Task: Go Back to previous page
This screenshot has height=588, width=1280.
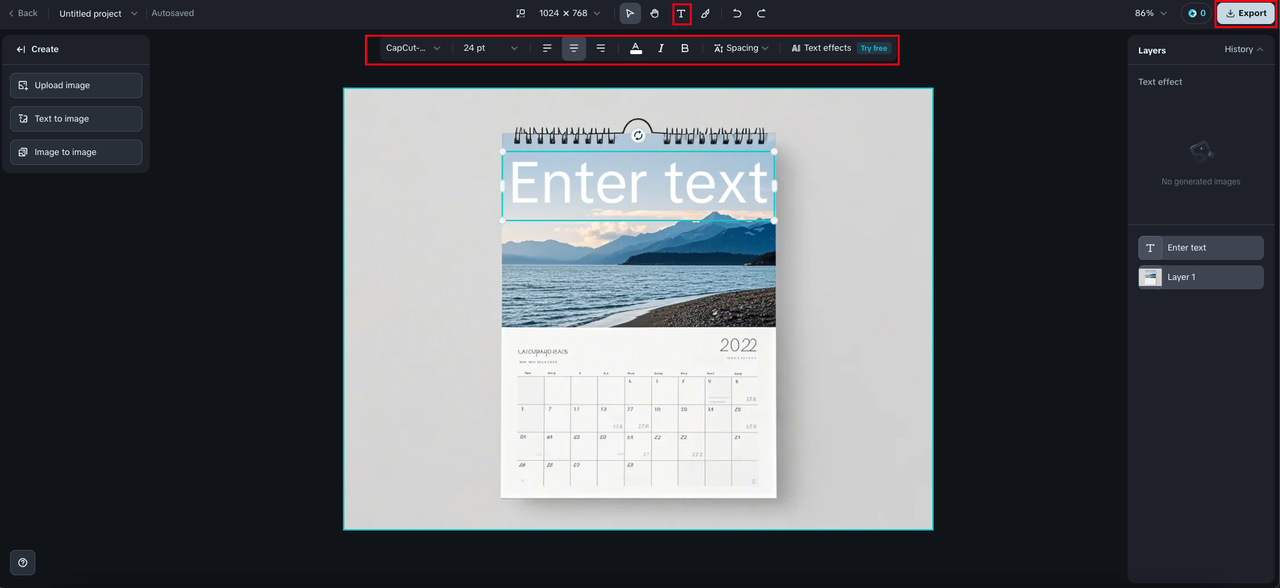Action: pos(23,14)
